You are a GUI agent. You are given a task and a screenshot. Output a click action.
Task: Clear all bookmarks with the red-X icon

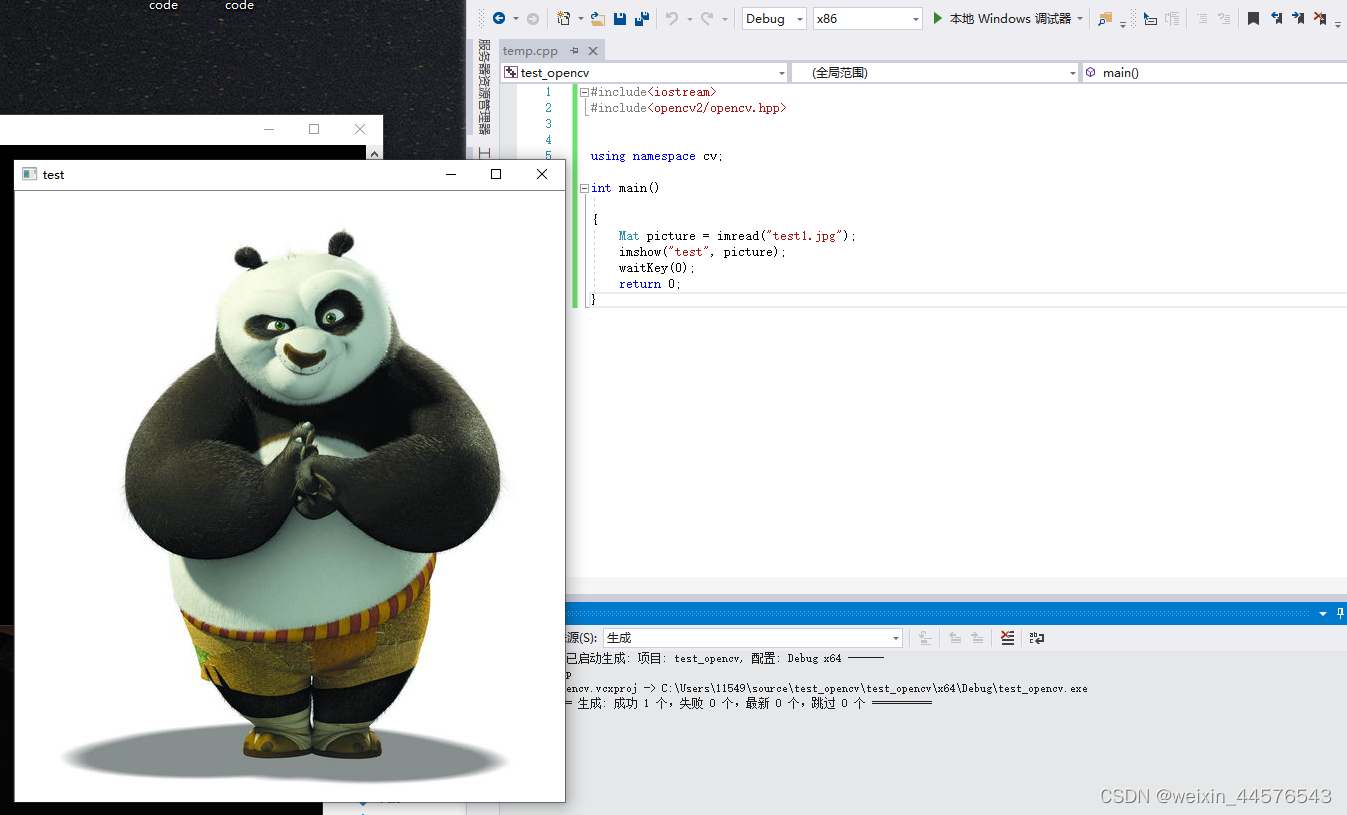click(1320, 18)
